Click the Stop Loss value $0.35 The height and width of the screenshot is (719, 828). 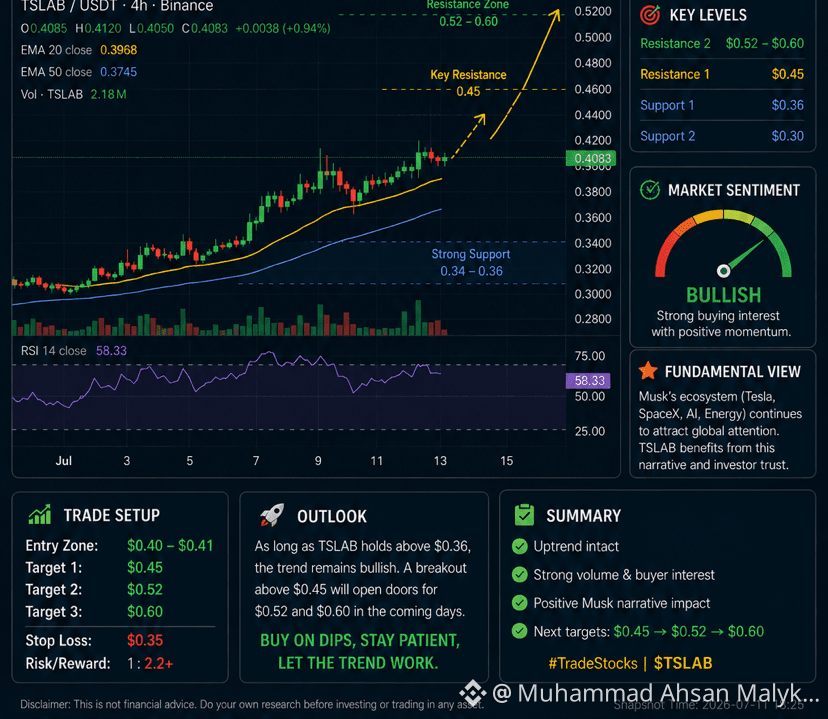[x=145, y=640]
